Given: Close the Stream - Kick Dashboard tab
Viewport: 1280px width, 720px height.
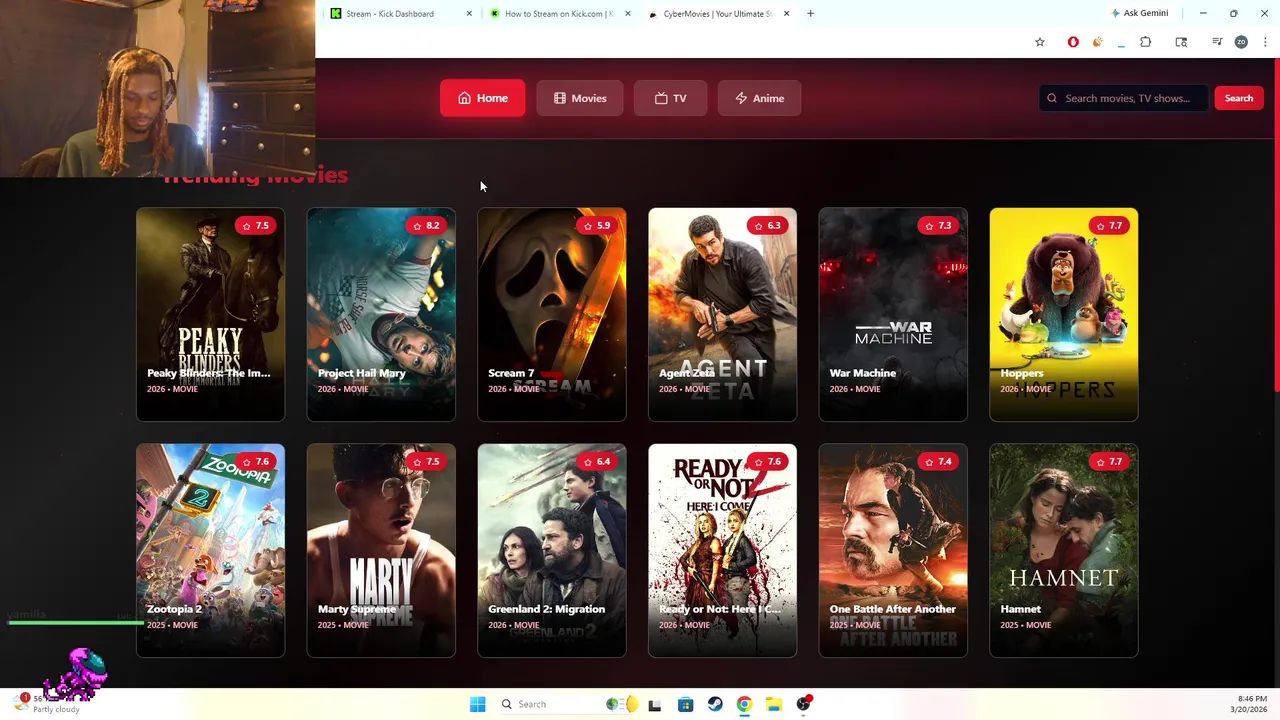Looking at the screenshot, I should click(x=469, y=13).
